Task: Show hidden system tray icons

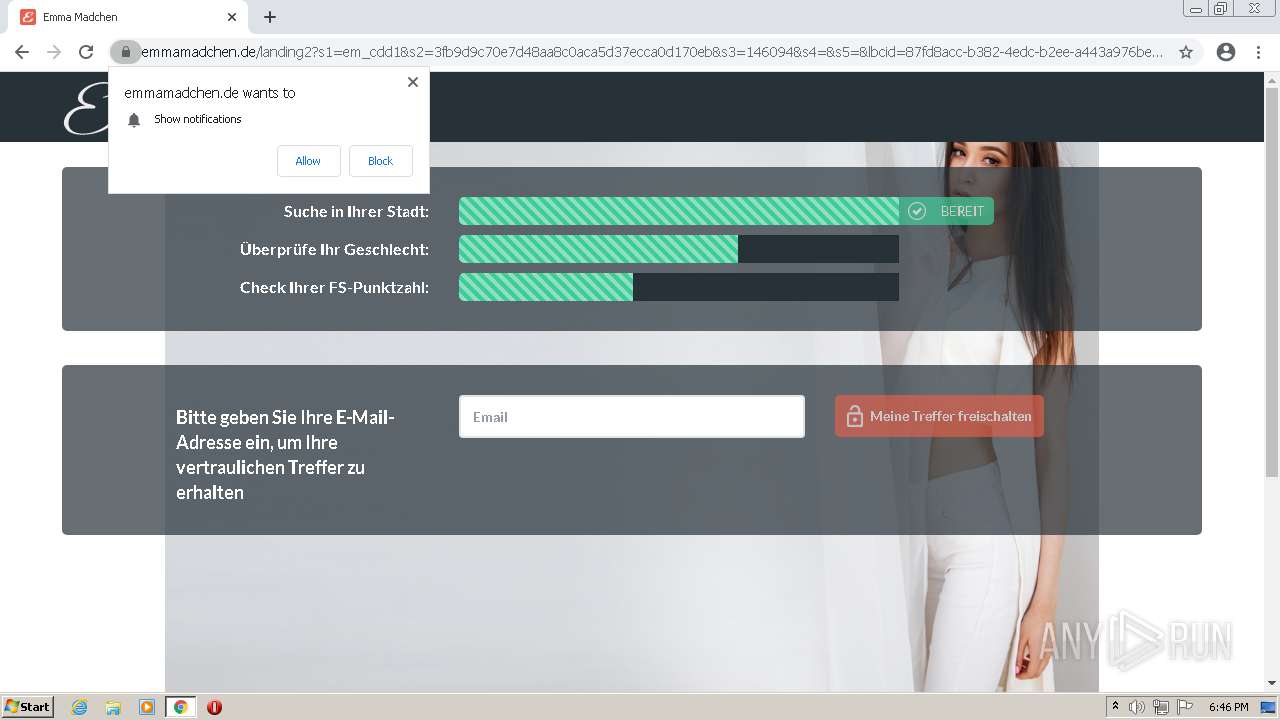Action: pos(1115,707)
